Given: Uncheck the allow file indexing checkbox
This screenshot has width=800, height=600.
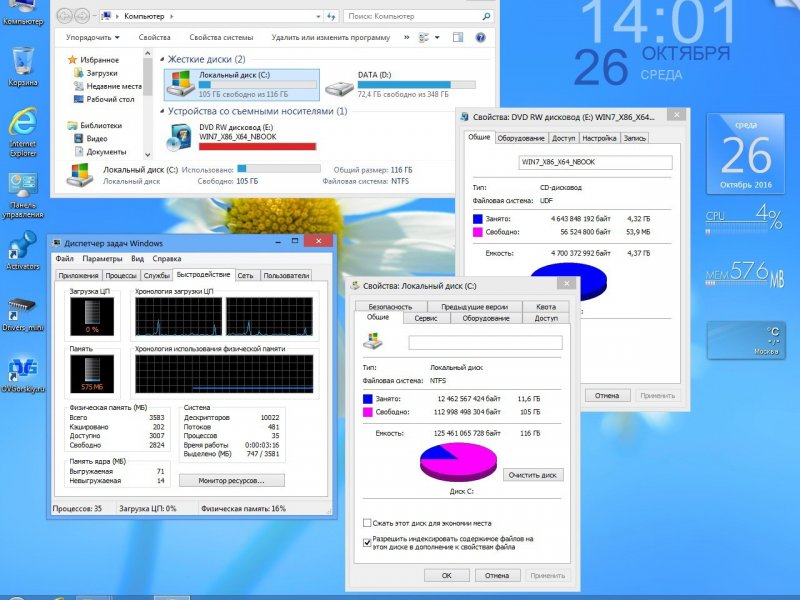Looking at the screenshot, I should 367,542.
